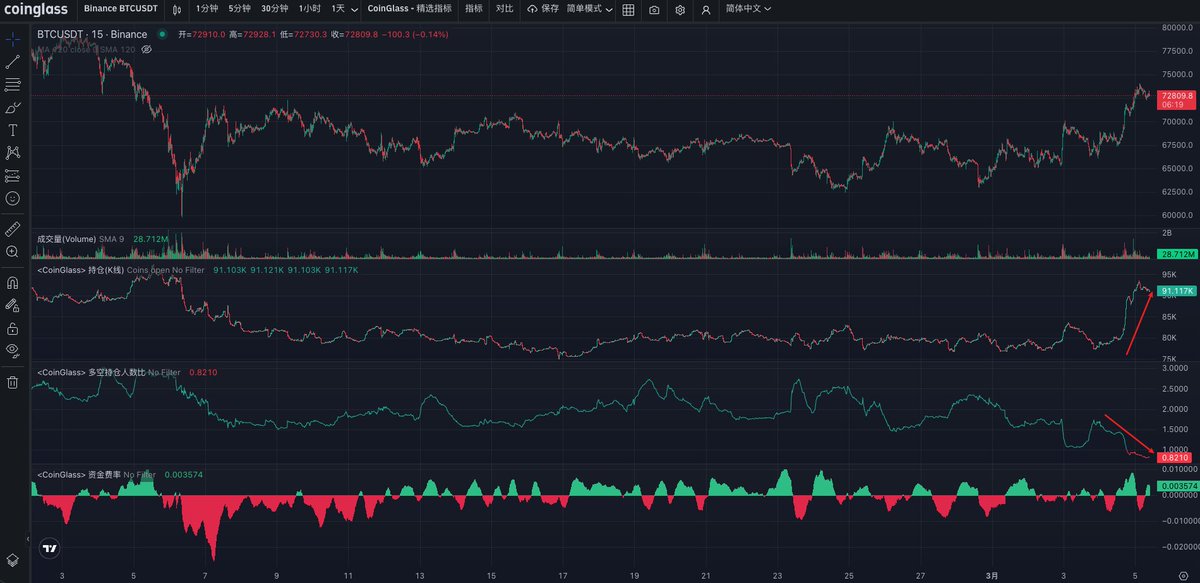
Task: Click the camera snapshot icon
Action: tap(654, 9)
